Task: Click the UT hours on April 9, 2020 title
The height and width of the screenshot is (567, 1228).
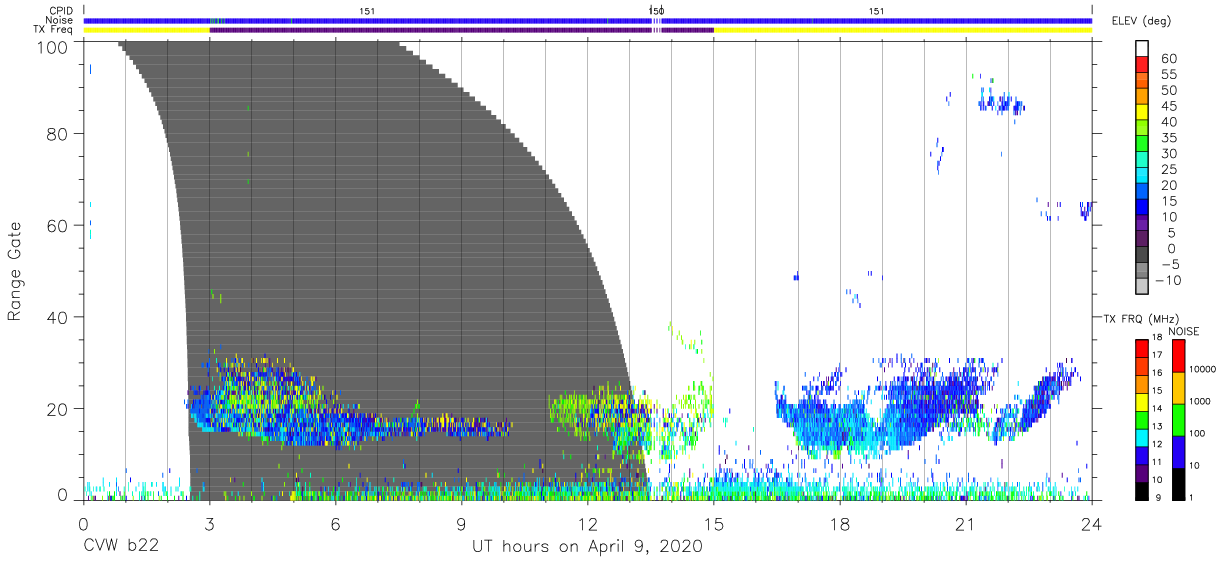Action: coord(587,547)
